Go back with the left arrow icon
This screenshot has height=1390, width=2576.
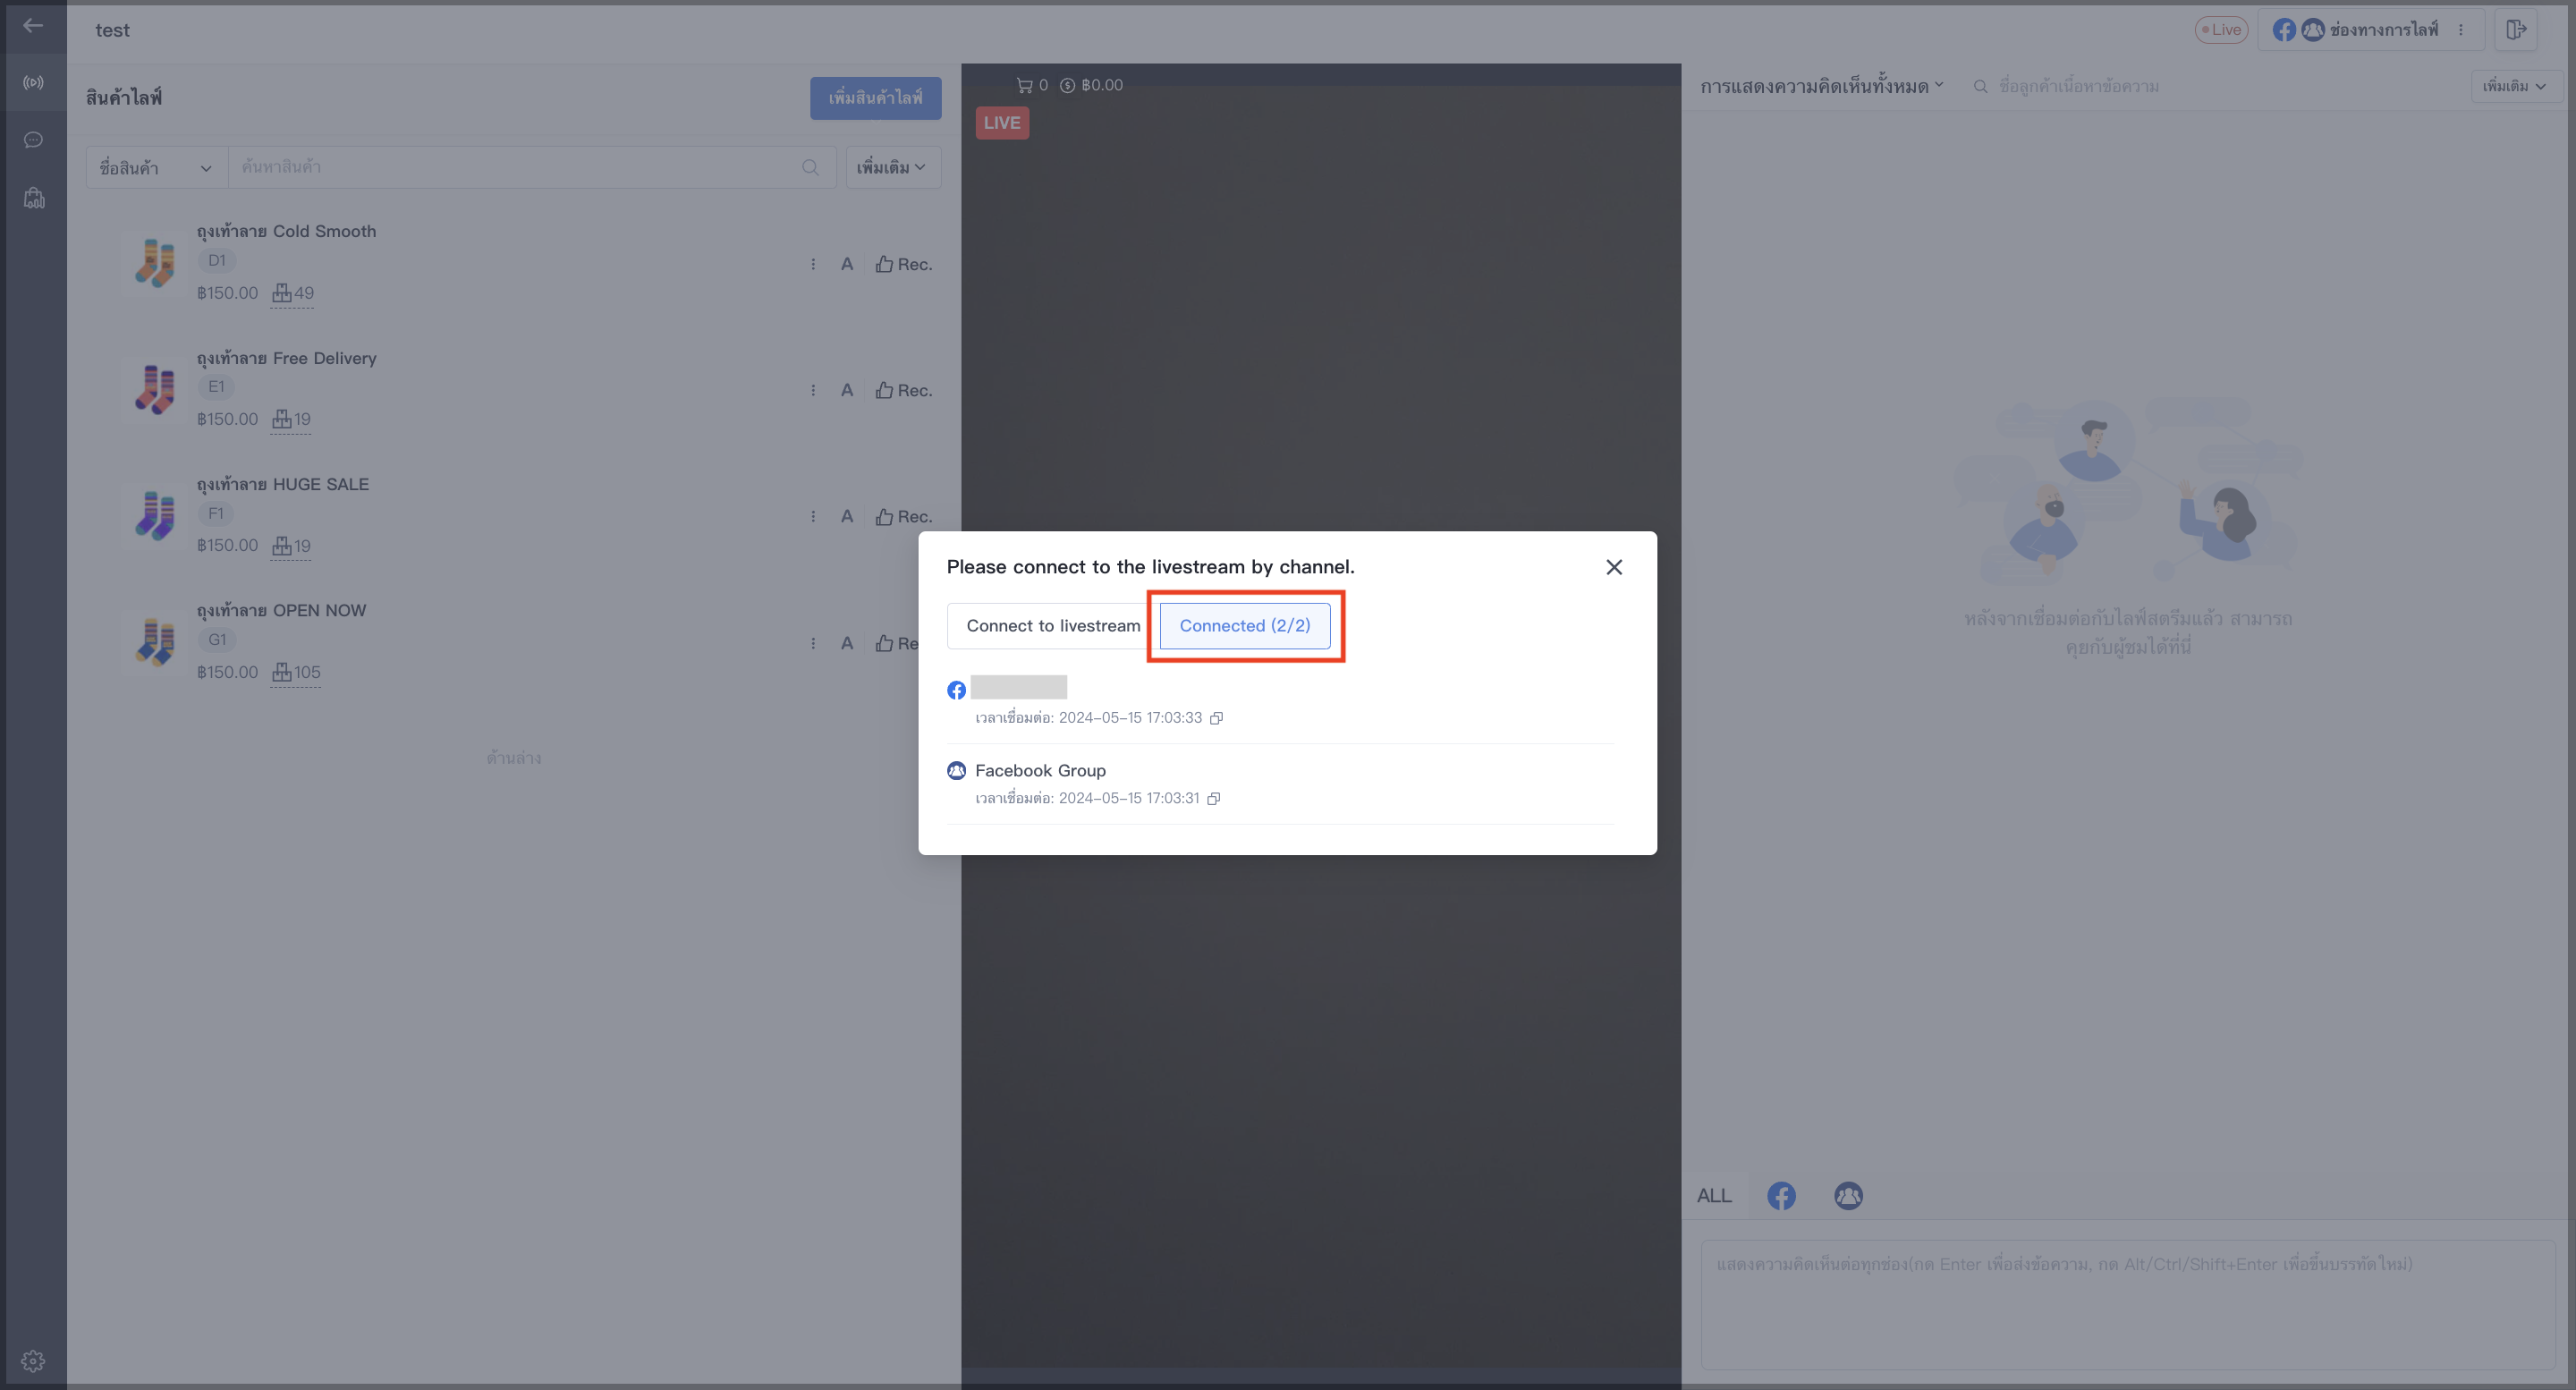pos(33,27)
